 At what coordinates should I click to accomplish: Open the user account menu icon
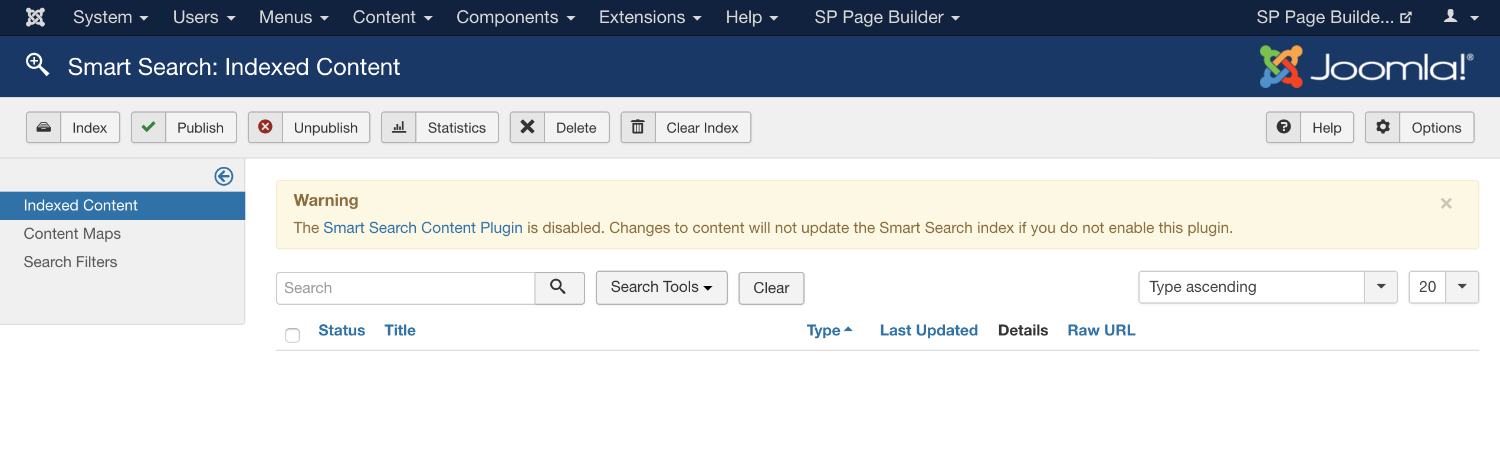1457,17
